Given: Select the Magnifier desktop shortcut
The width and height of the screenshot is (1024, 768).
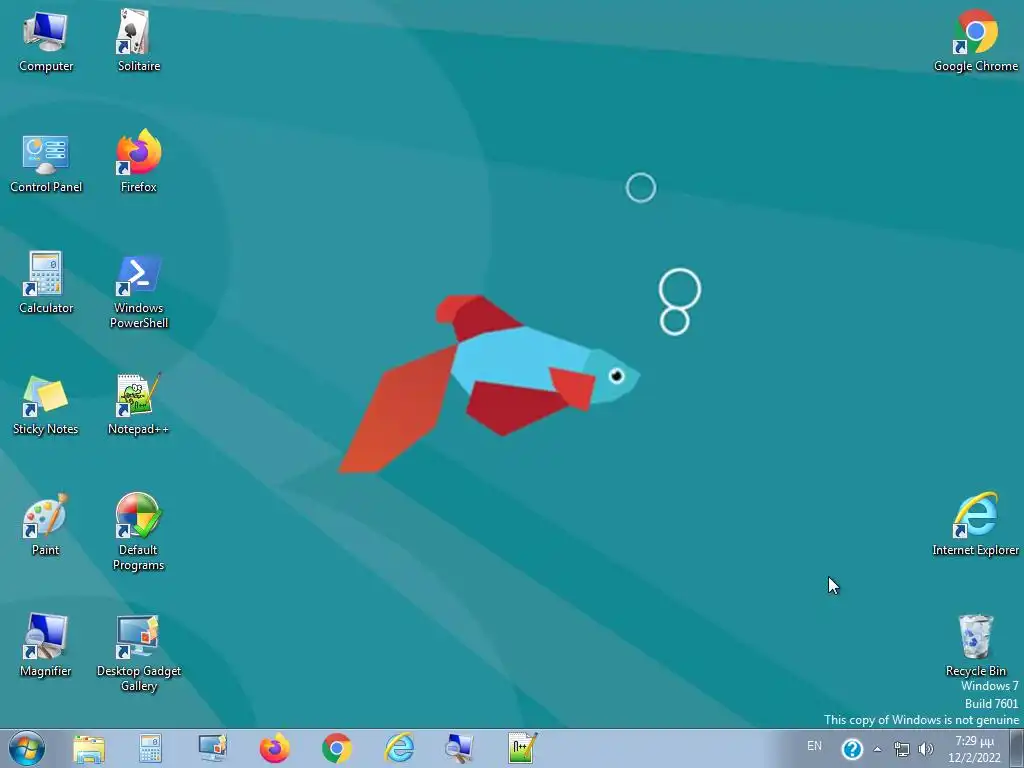Looking at the screenshot, I should point(46,647).
